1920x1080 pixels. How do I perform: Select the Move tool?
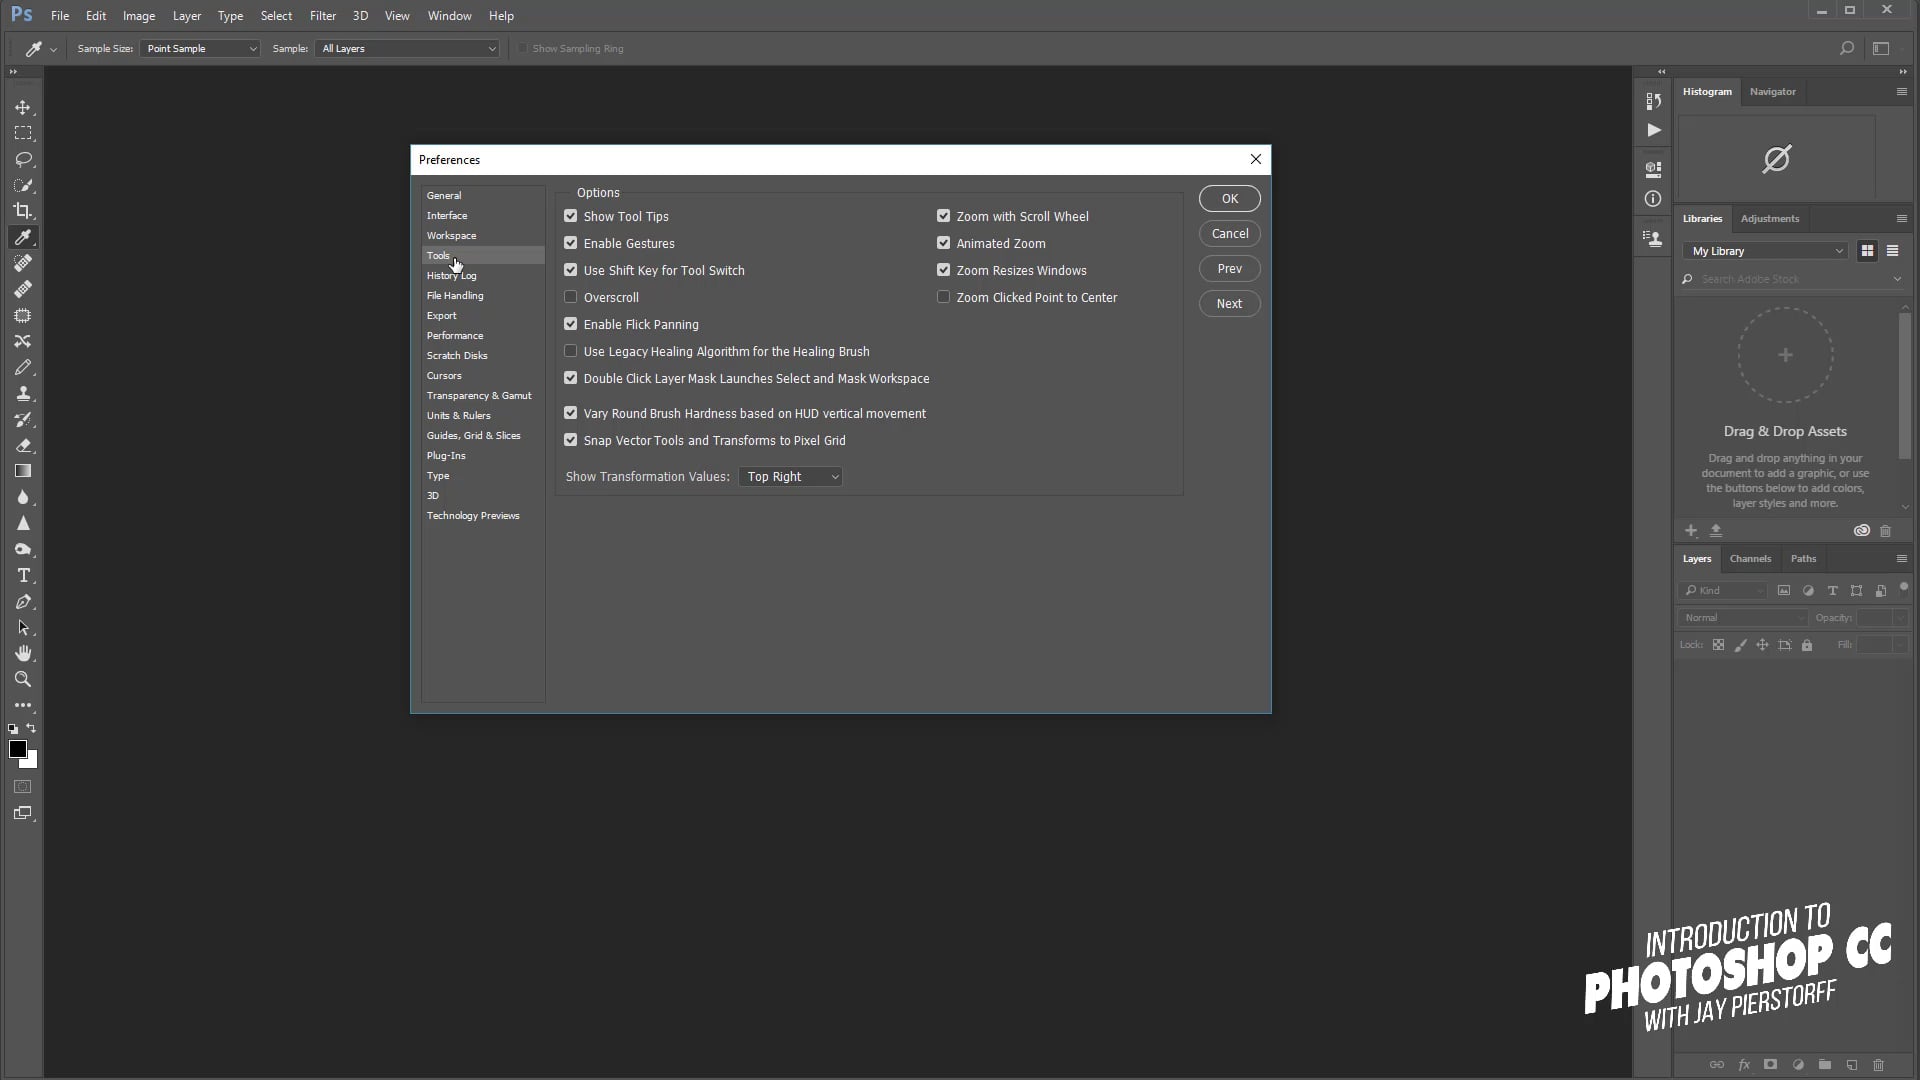click(x=22, y=107)
